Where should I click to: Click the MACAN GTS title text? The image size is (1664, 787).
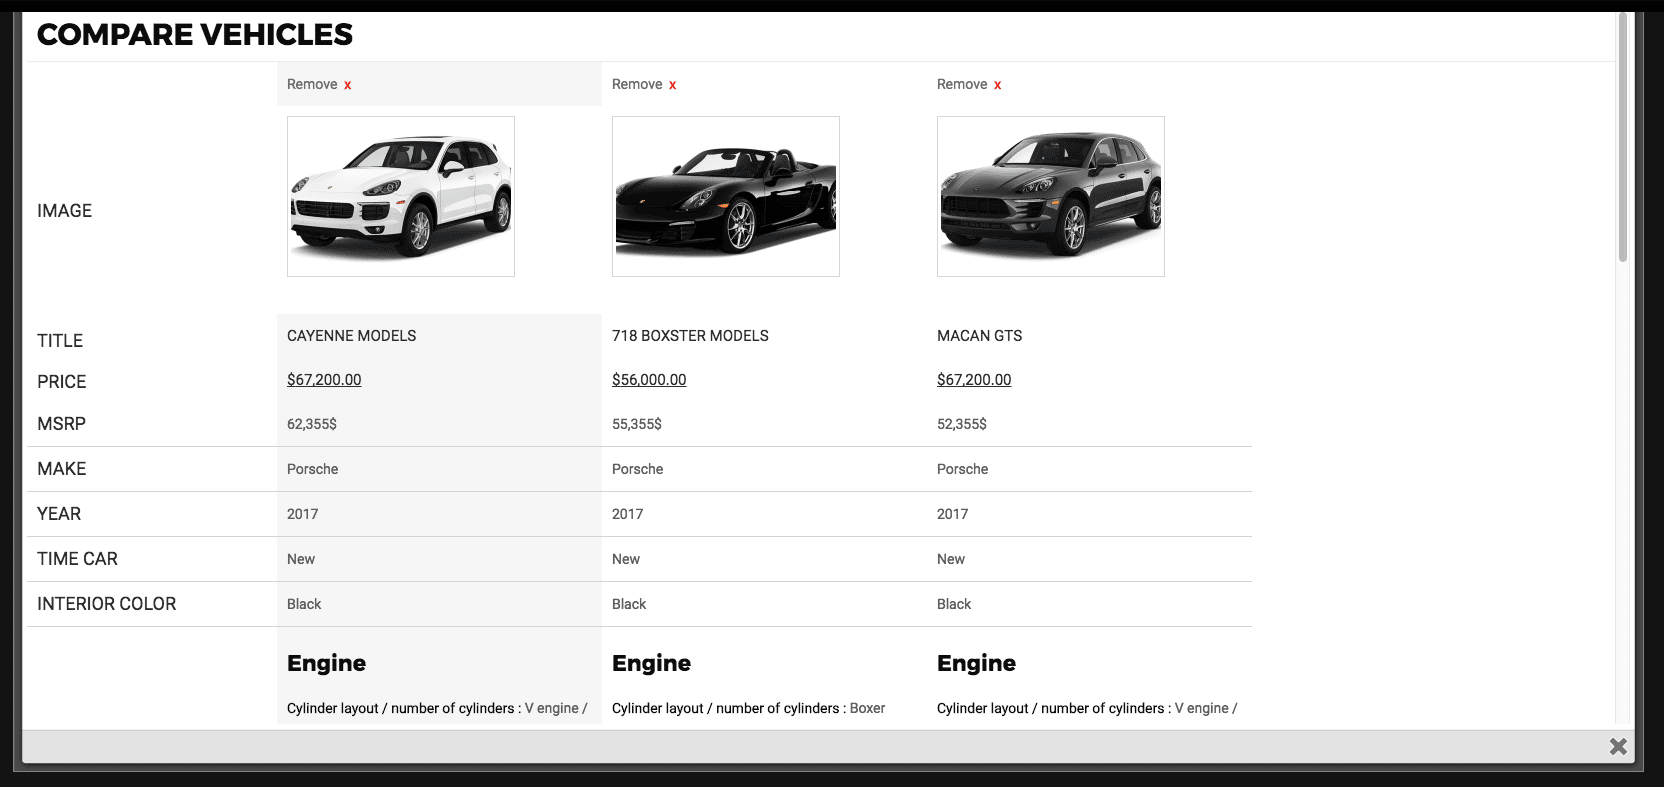coord(980,336)
